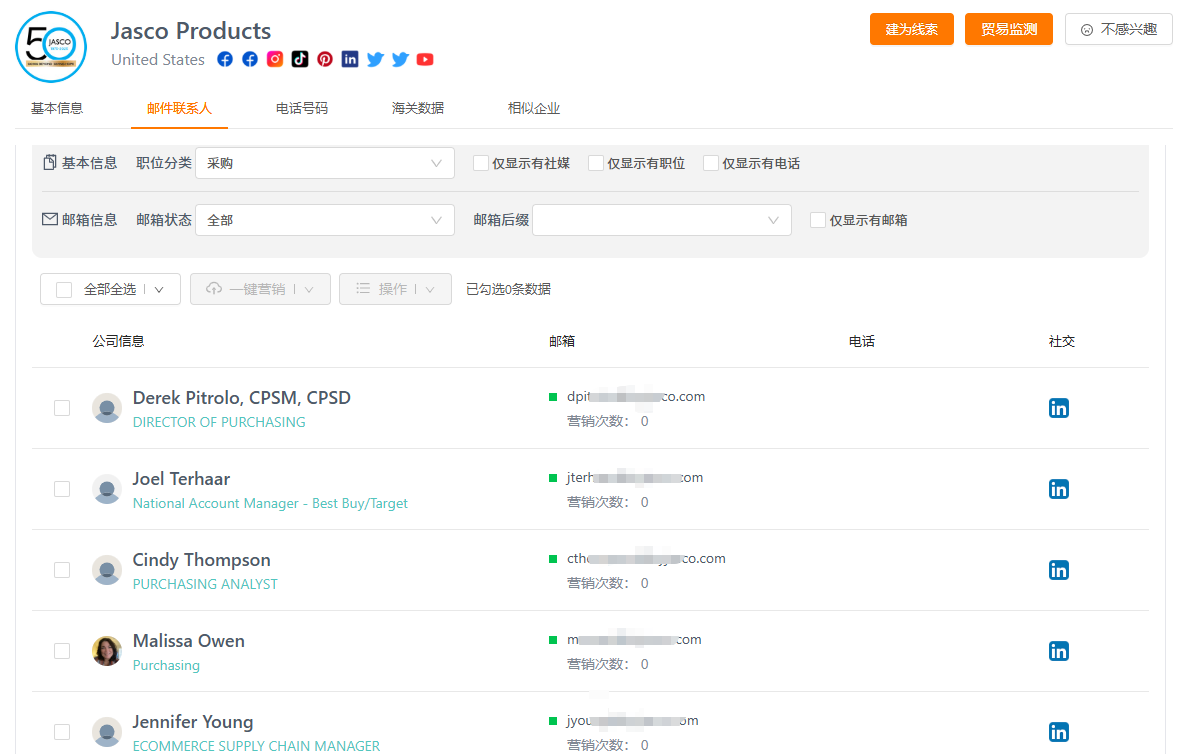1187x754 pixels.
Task: Open Cindy Thompson's LinkedIn profile icon
Action: (x=1058, y=570)
